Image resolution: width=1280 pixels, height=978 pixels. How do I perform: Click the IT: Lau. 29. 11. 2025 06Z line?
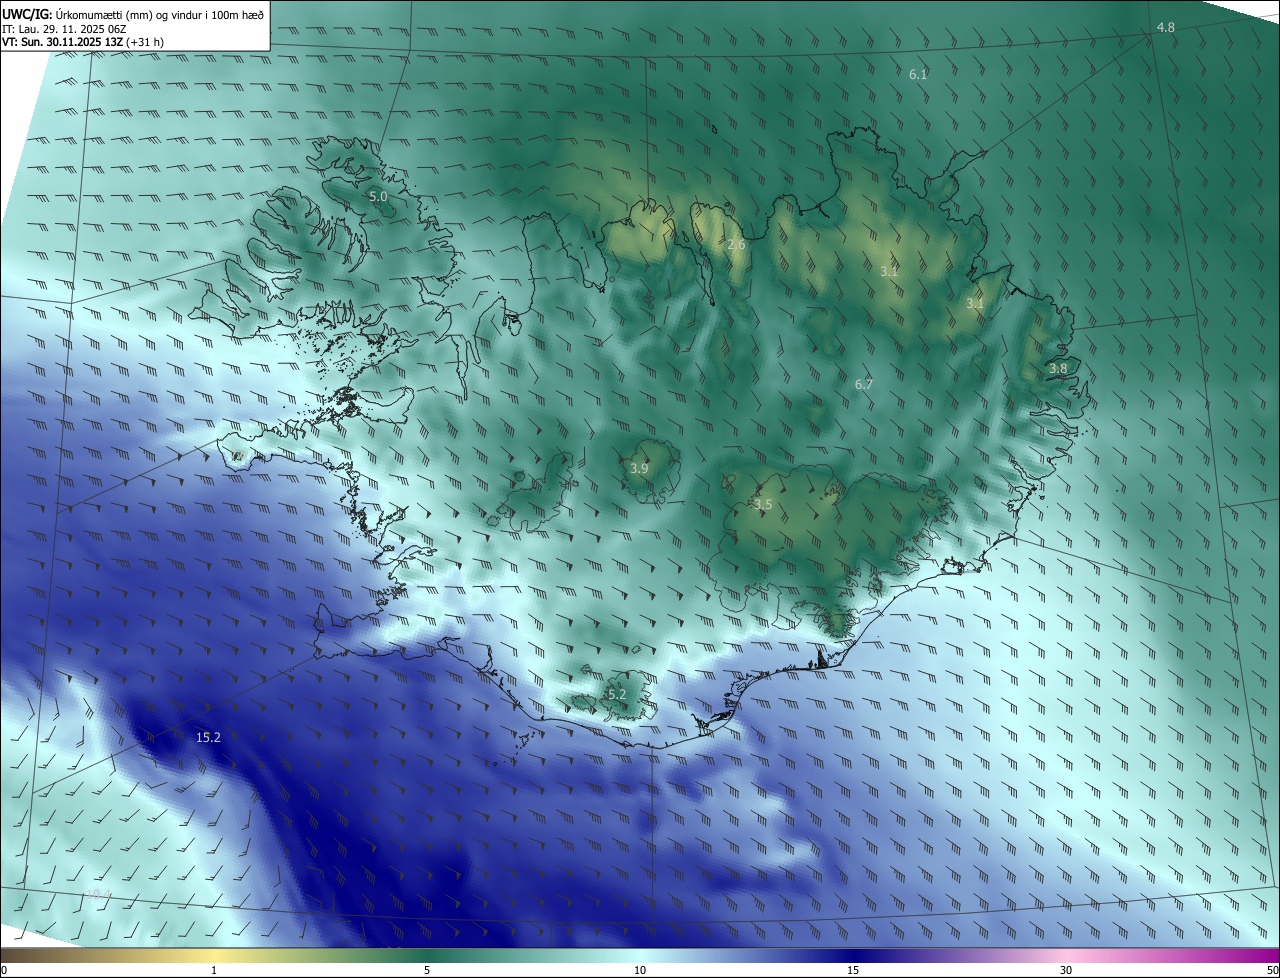point(64,29)
